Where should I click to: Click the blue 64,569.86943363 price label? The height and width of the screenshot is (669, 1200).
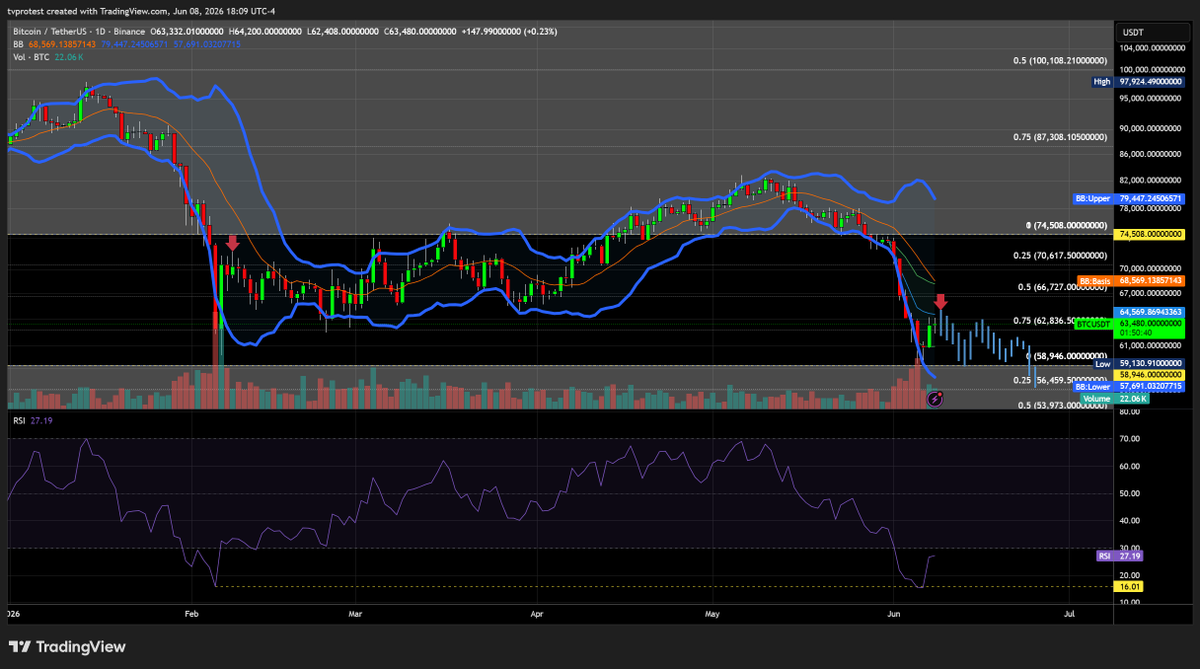point(1150,312)
